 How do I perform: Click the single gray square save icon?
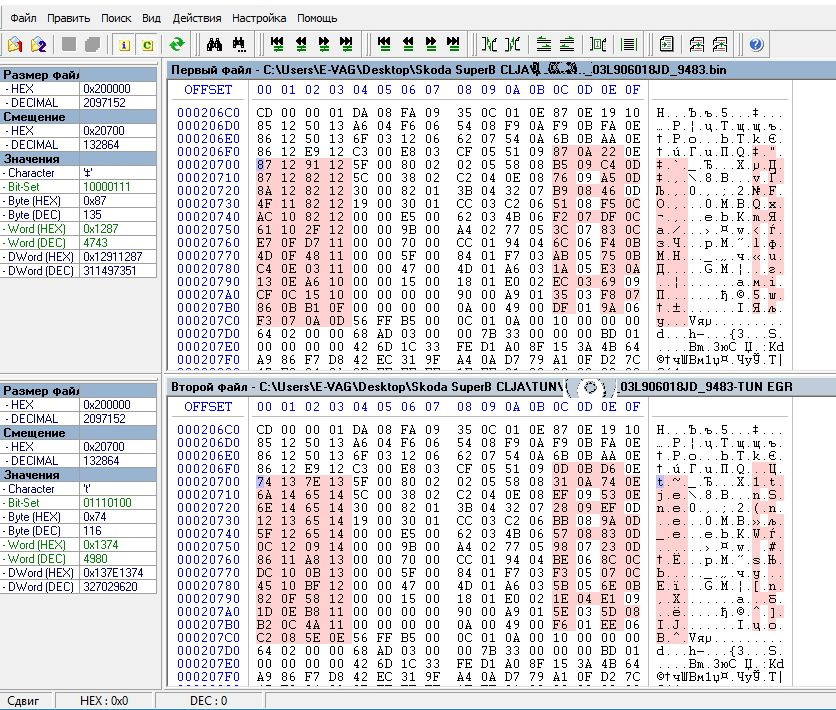[x=69, y=44]
